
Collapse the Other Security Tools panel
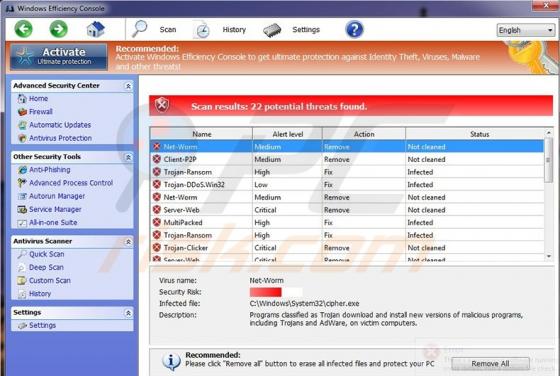tap(128, 157)
